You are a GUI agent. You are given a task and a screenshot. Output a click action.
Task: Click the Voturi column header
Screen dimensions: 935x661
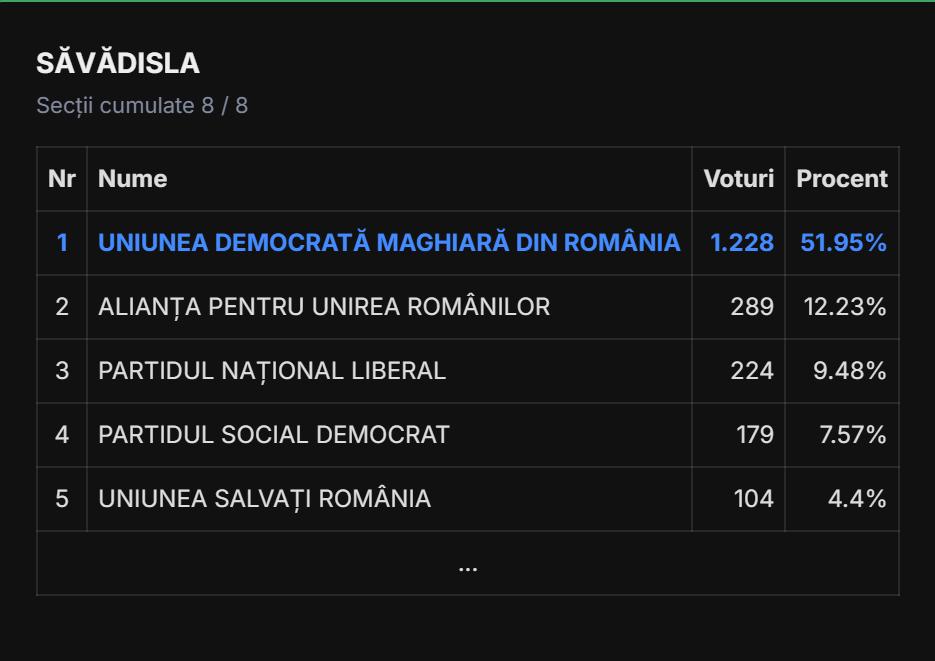(x=738, y=179)
